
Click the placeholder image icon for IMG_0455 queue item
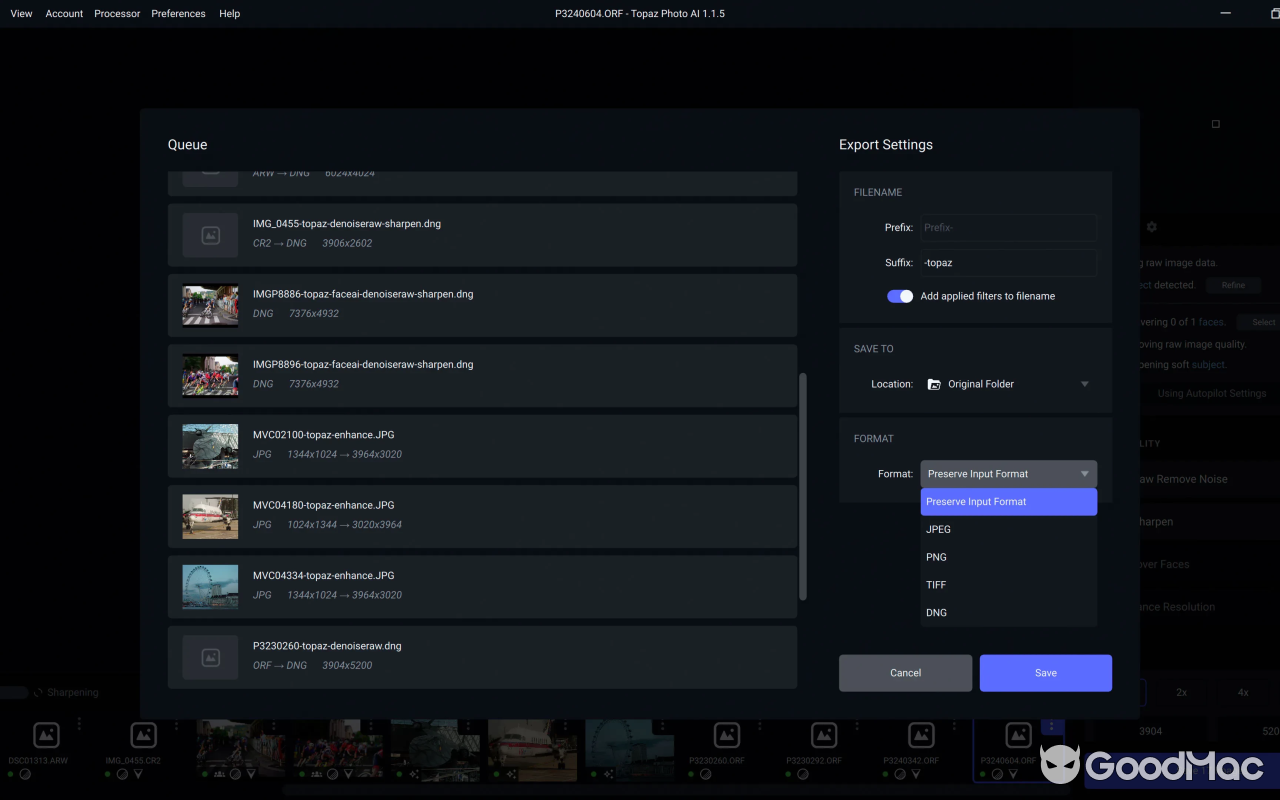point(210,235)
